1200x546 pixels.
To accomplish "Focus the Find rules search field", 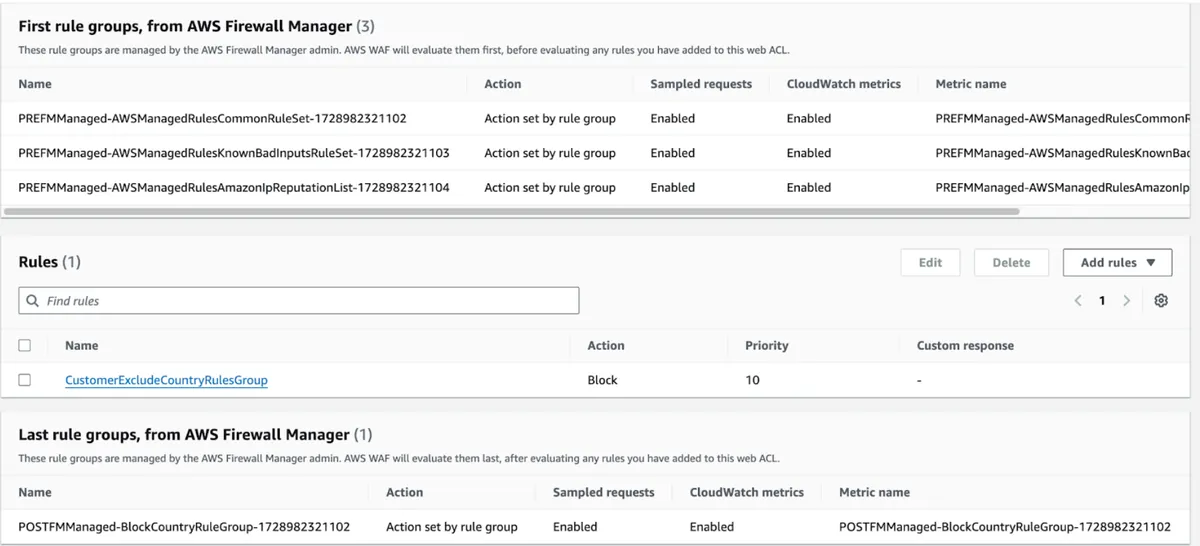I will coord(299,301).
